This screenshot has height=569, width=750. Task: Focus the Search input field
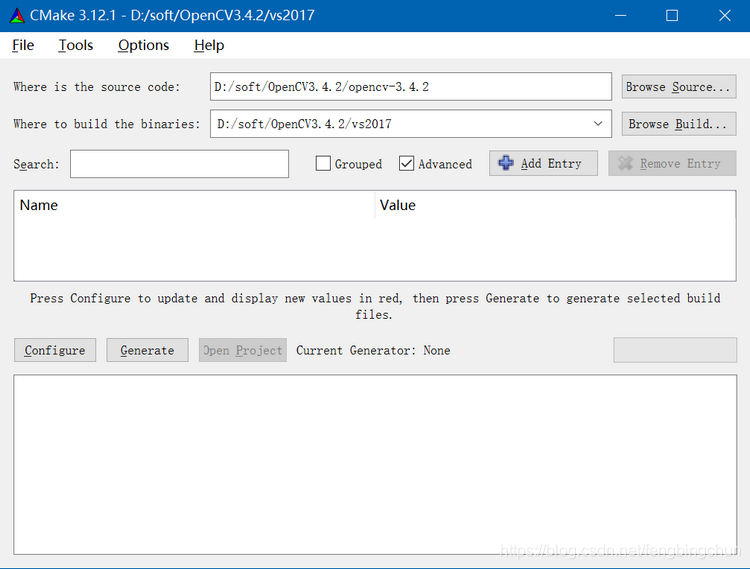[x=179, y=164]
